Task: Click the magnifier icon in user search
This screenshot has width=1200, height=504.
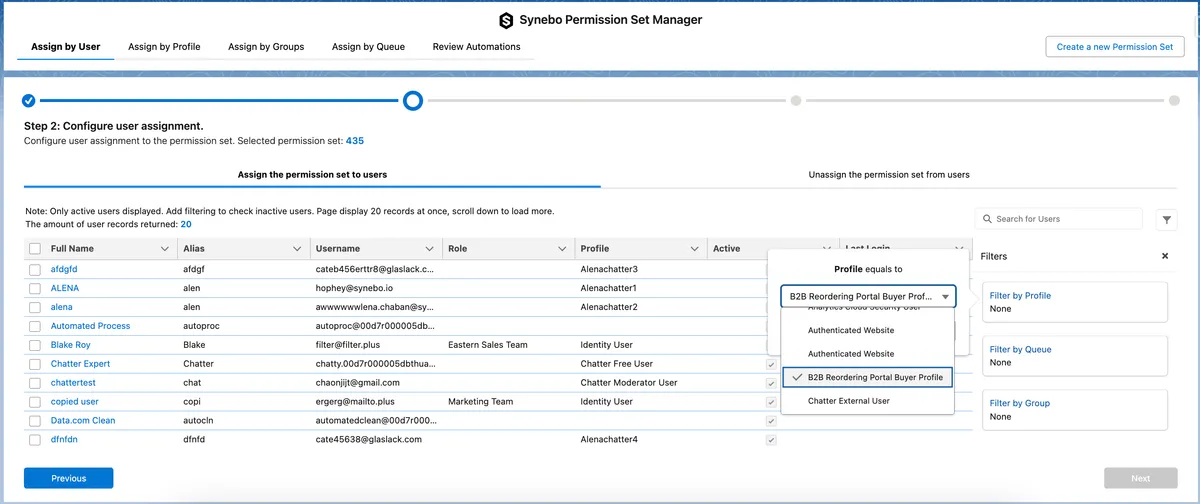Action: click(x=988, y=219)
